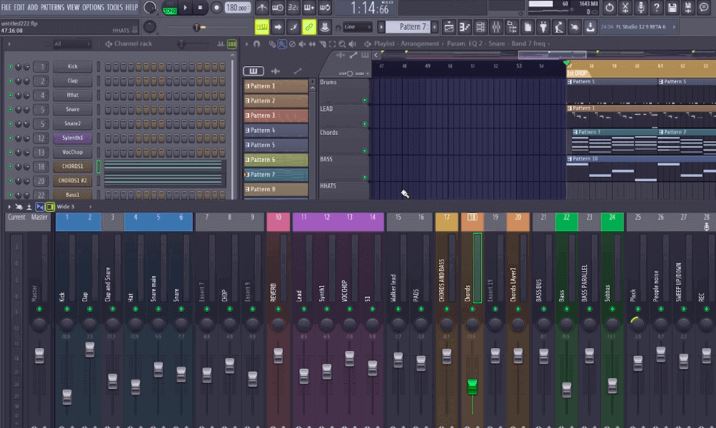Open the channel rack view icon
716x428 pixels.
pos(480,27)
